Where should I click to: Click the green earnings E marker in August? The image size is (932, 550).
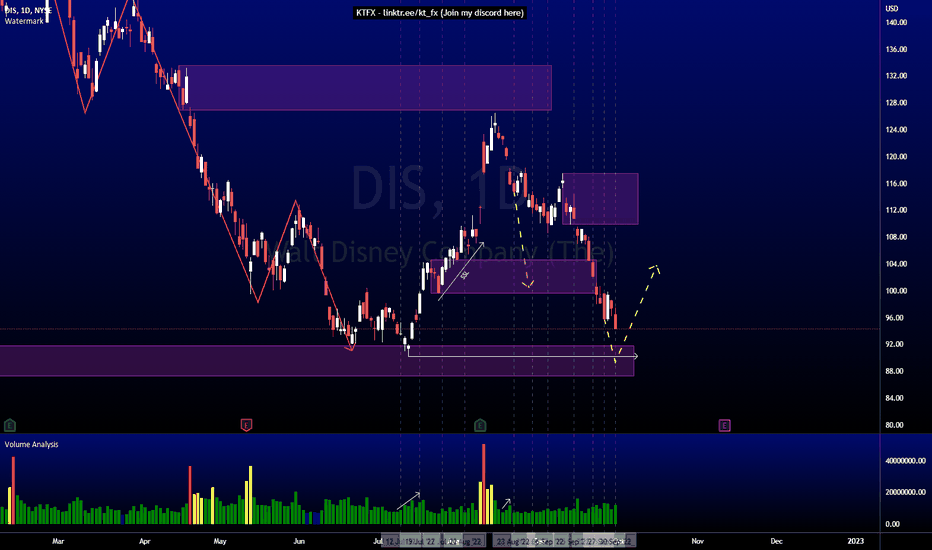tap(480, 425)
